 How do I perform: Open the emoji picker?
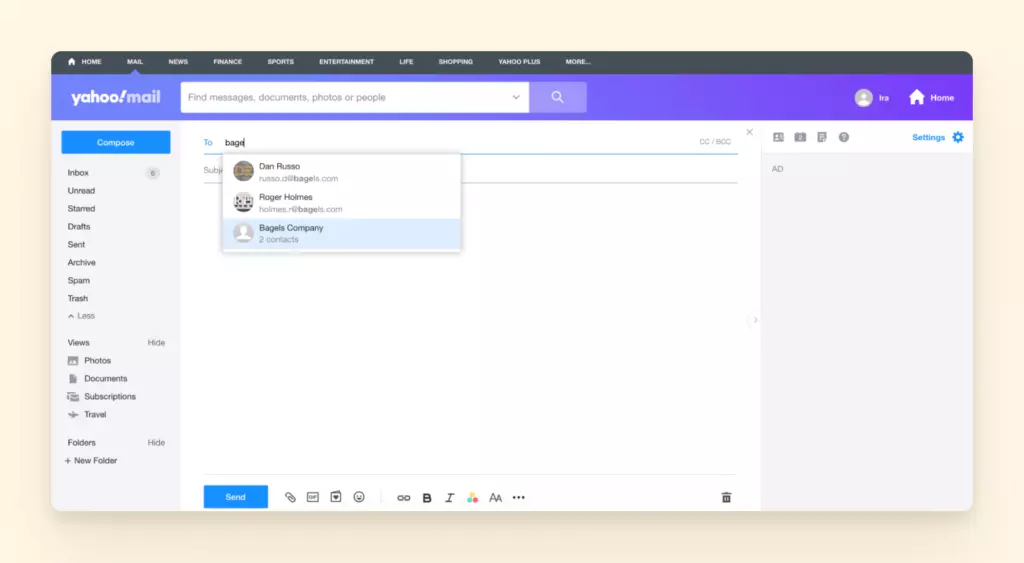coord(359,497)
